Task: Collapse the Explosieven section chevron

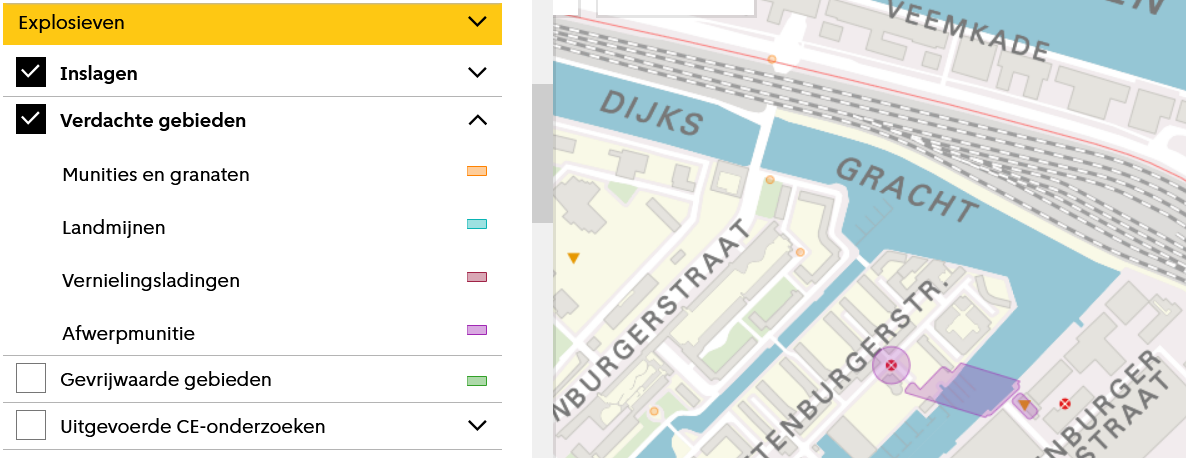Action: [477, 22]
